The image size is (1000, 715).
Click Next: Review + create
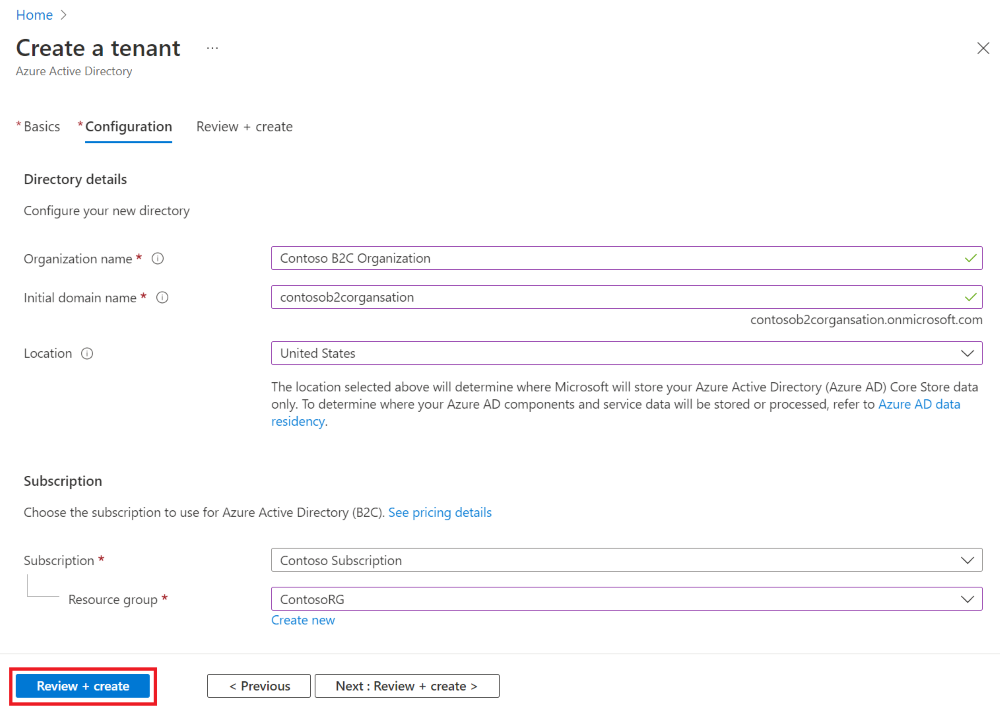406,686
